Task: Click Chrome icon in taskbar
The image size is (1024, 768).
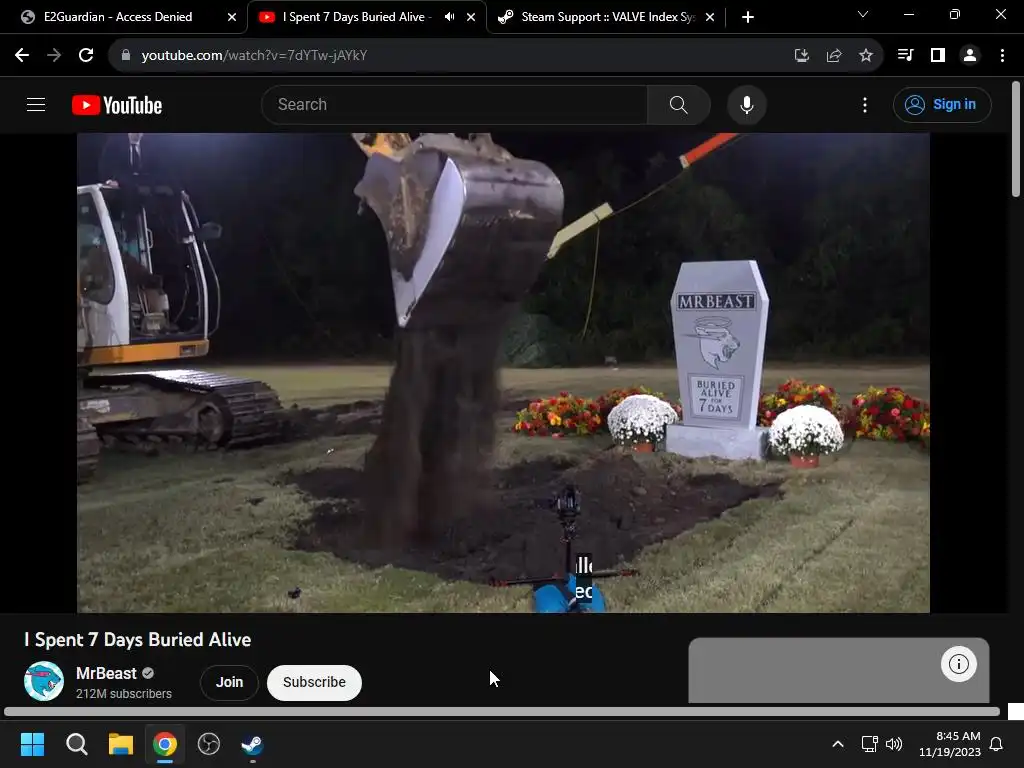Action: tap(165, 744)
